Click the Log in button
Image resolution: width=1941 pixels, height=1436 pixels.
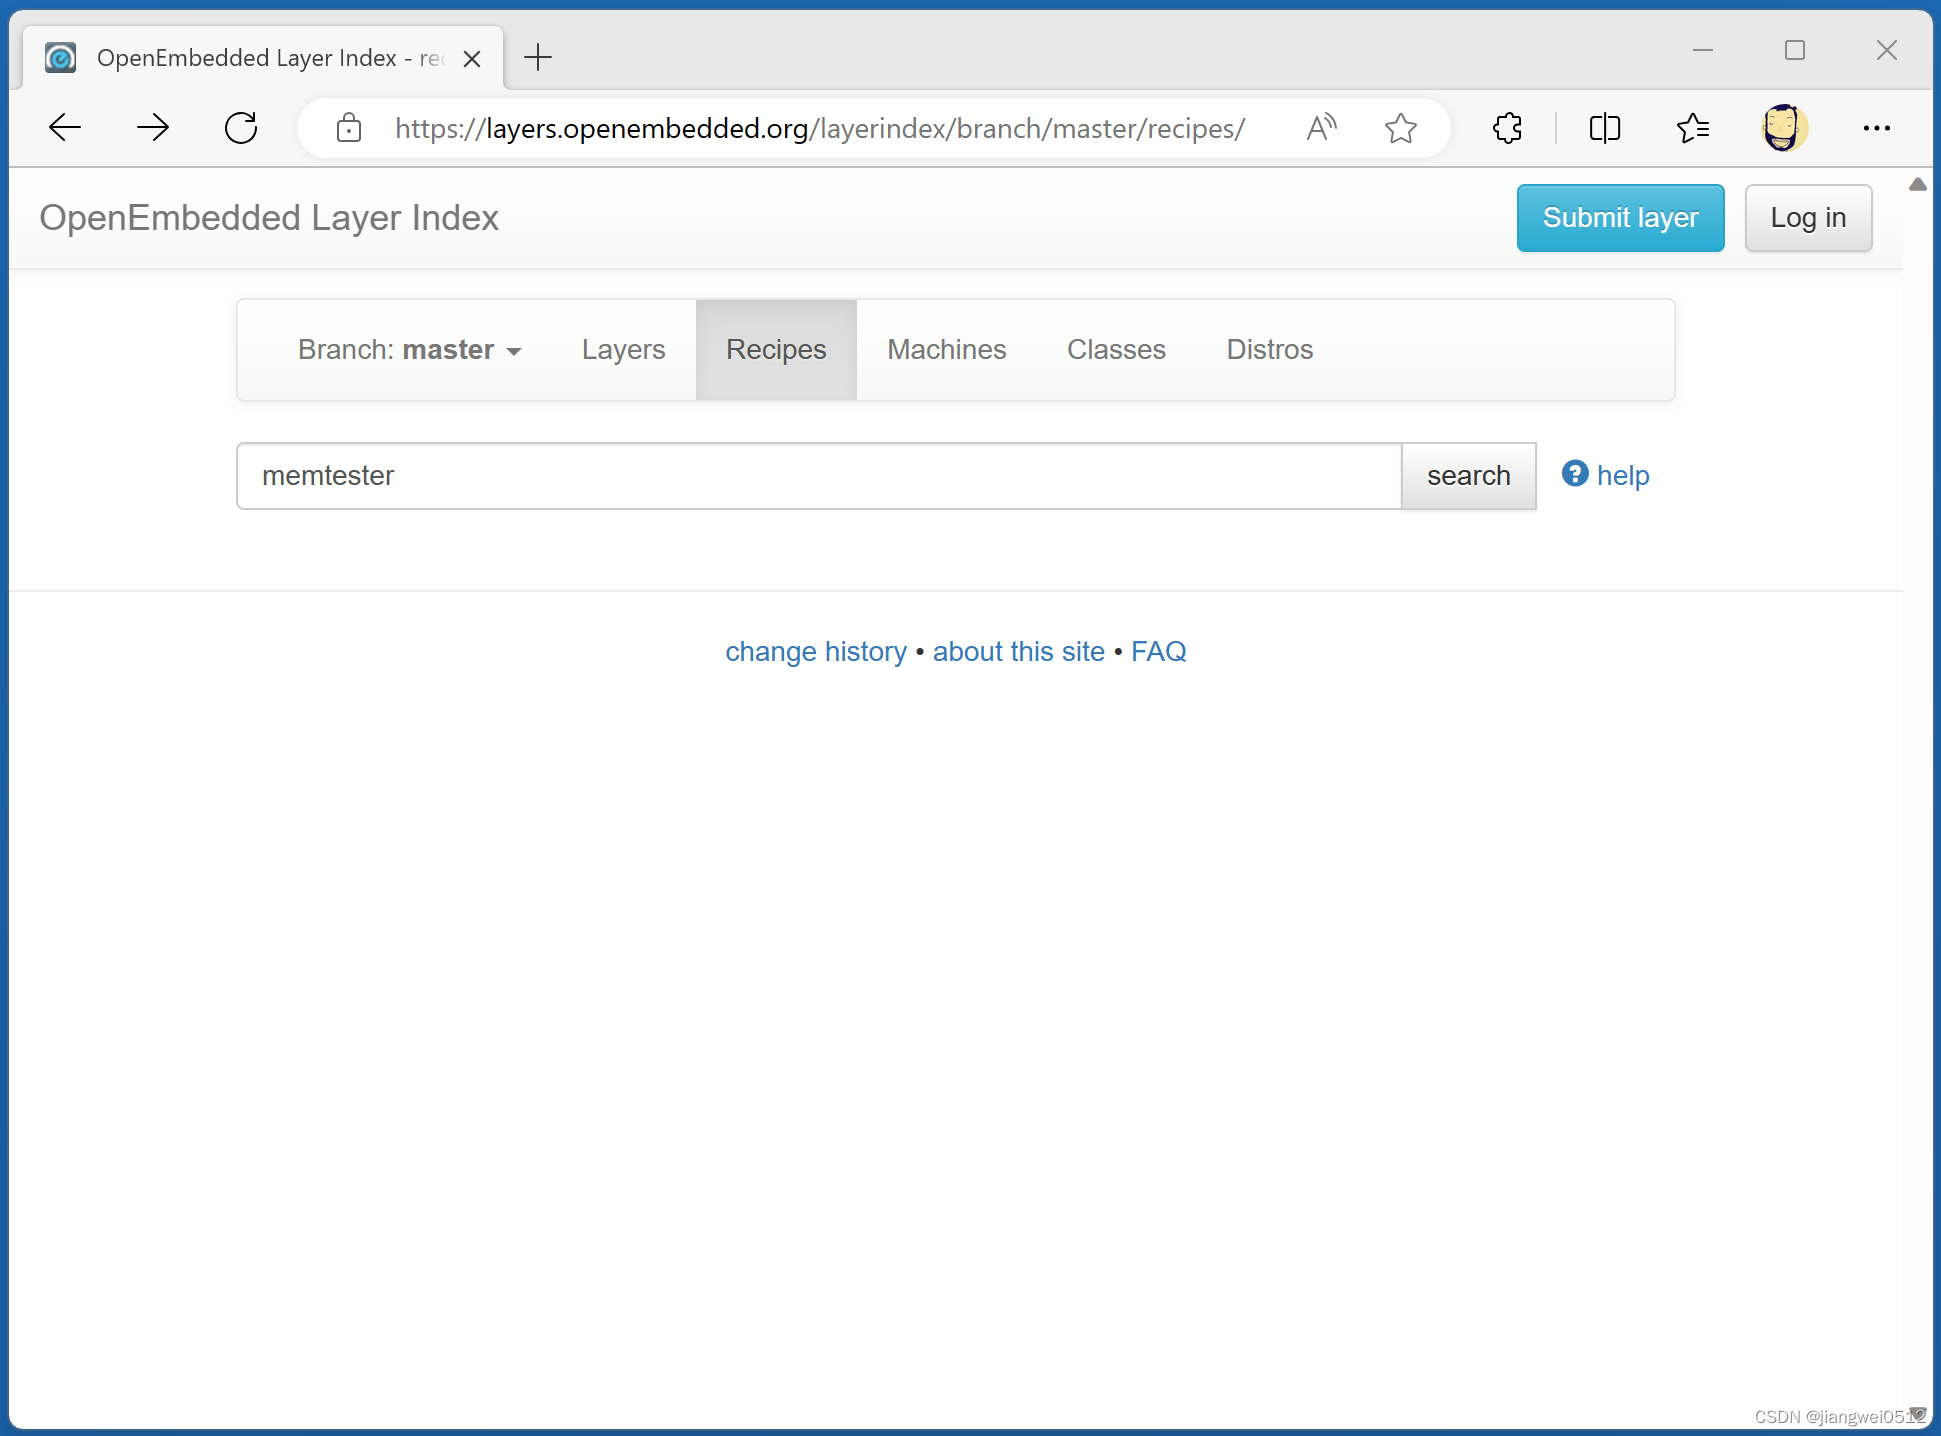pos(1809,218)
